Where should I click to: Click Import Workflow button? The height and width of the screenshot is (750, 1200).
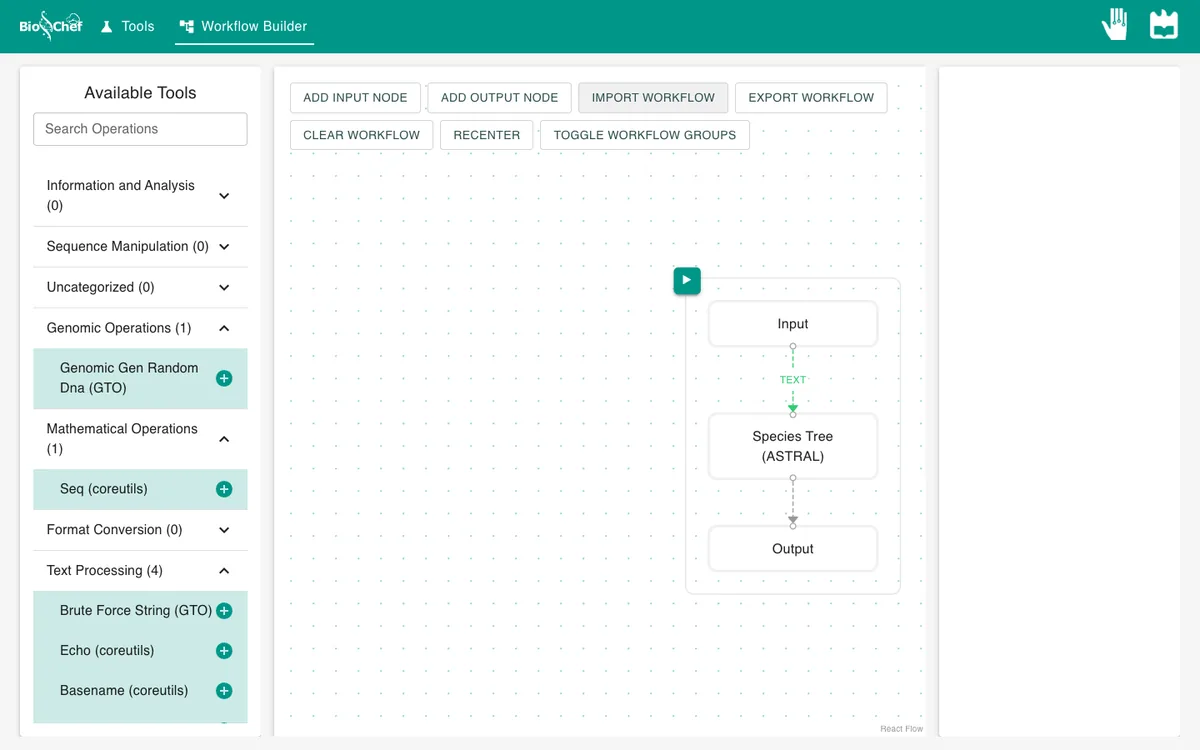pyautogui.click(x=653, y=97)
